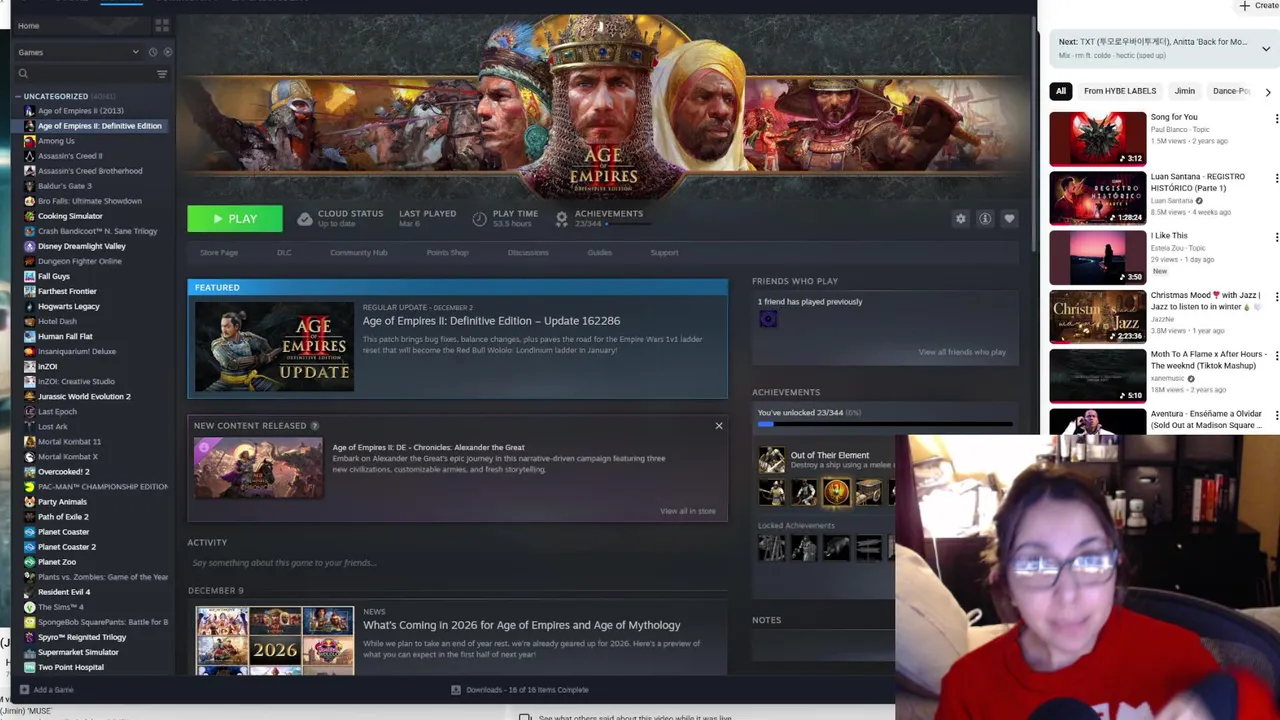
Task: Click the Planet Zoo game icon
Action: pos(29,562)
